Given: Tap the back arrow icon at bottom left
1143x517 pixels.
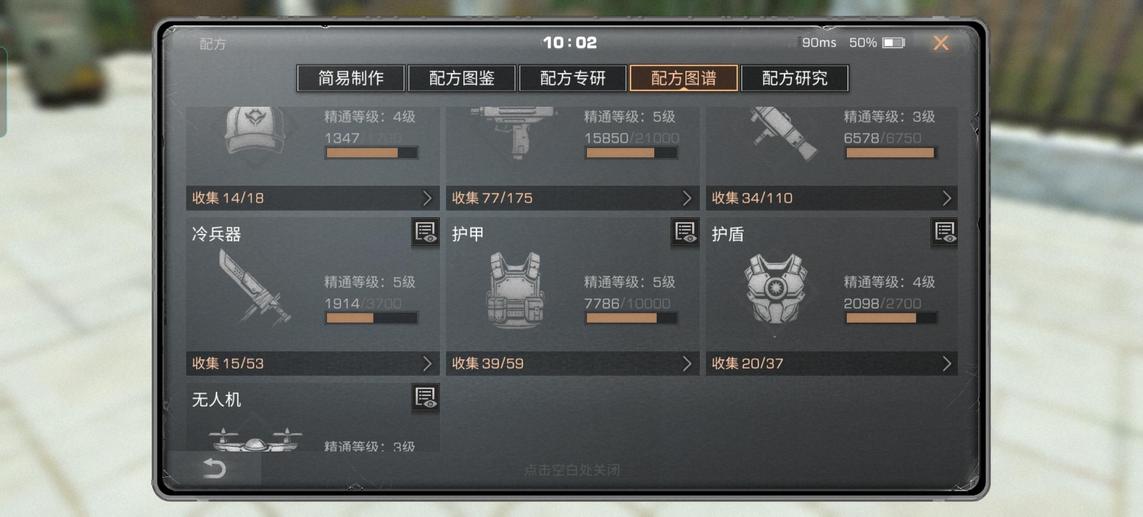Looking at the screenshot, I should [214, 469].
